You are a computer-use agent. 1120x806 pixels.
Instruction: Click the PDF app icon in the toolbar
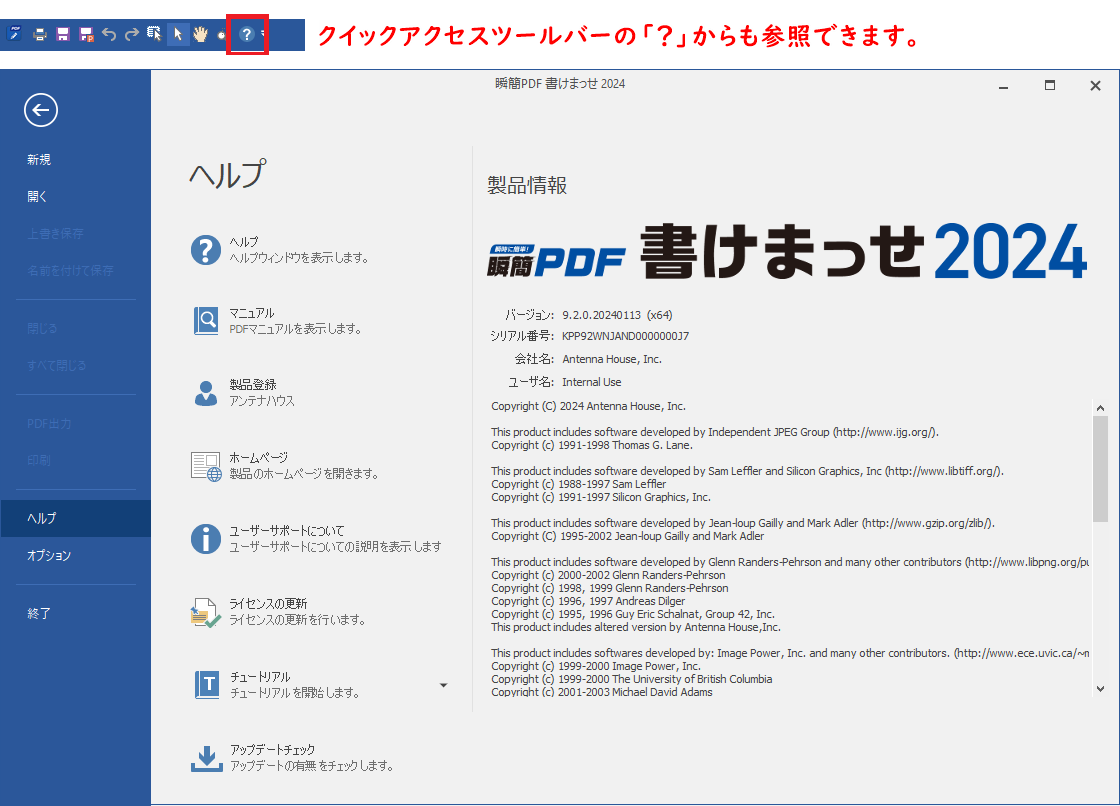pos(15,34)
